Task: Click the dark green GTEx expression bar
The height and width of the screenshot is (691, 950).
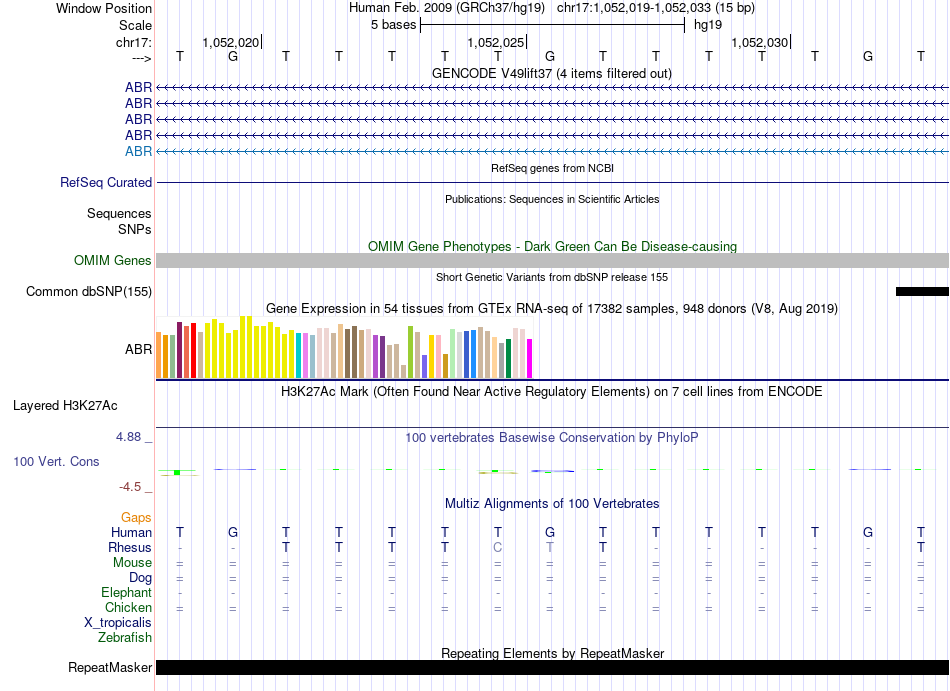Action: pos(508,359)
